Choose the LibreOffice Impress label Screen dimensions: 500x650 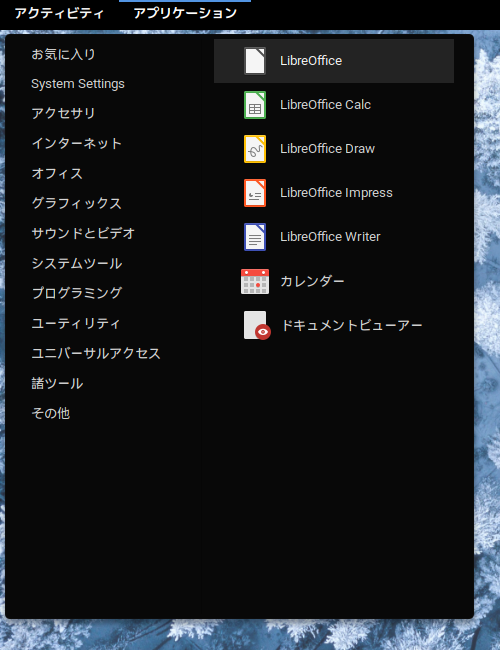336,193
